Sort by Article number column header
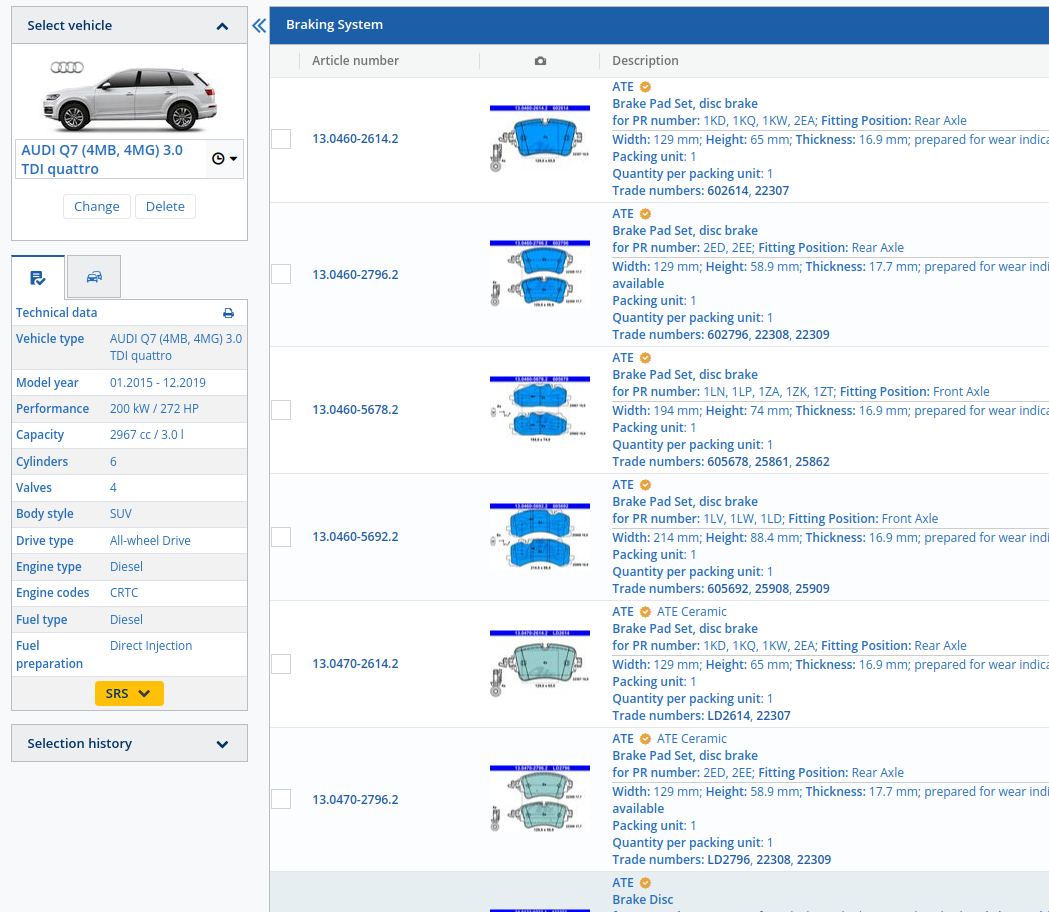 pyautogui.click(x=355, y=61)
